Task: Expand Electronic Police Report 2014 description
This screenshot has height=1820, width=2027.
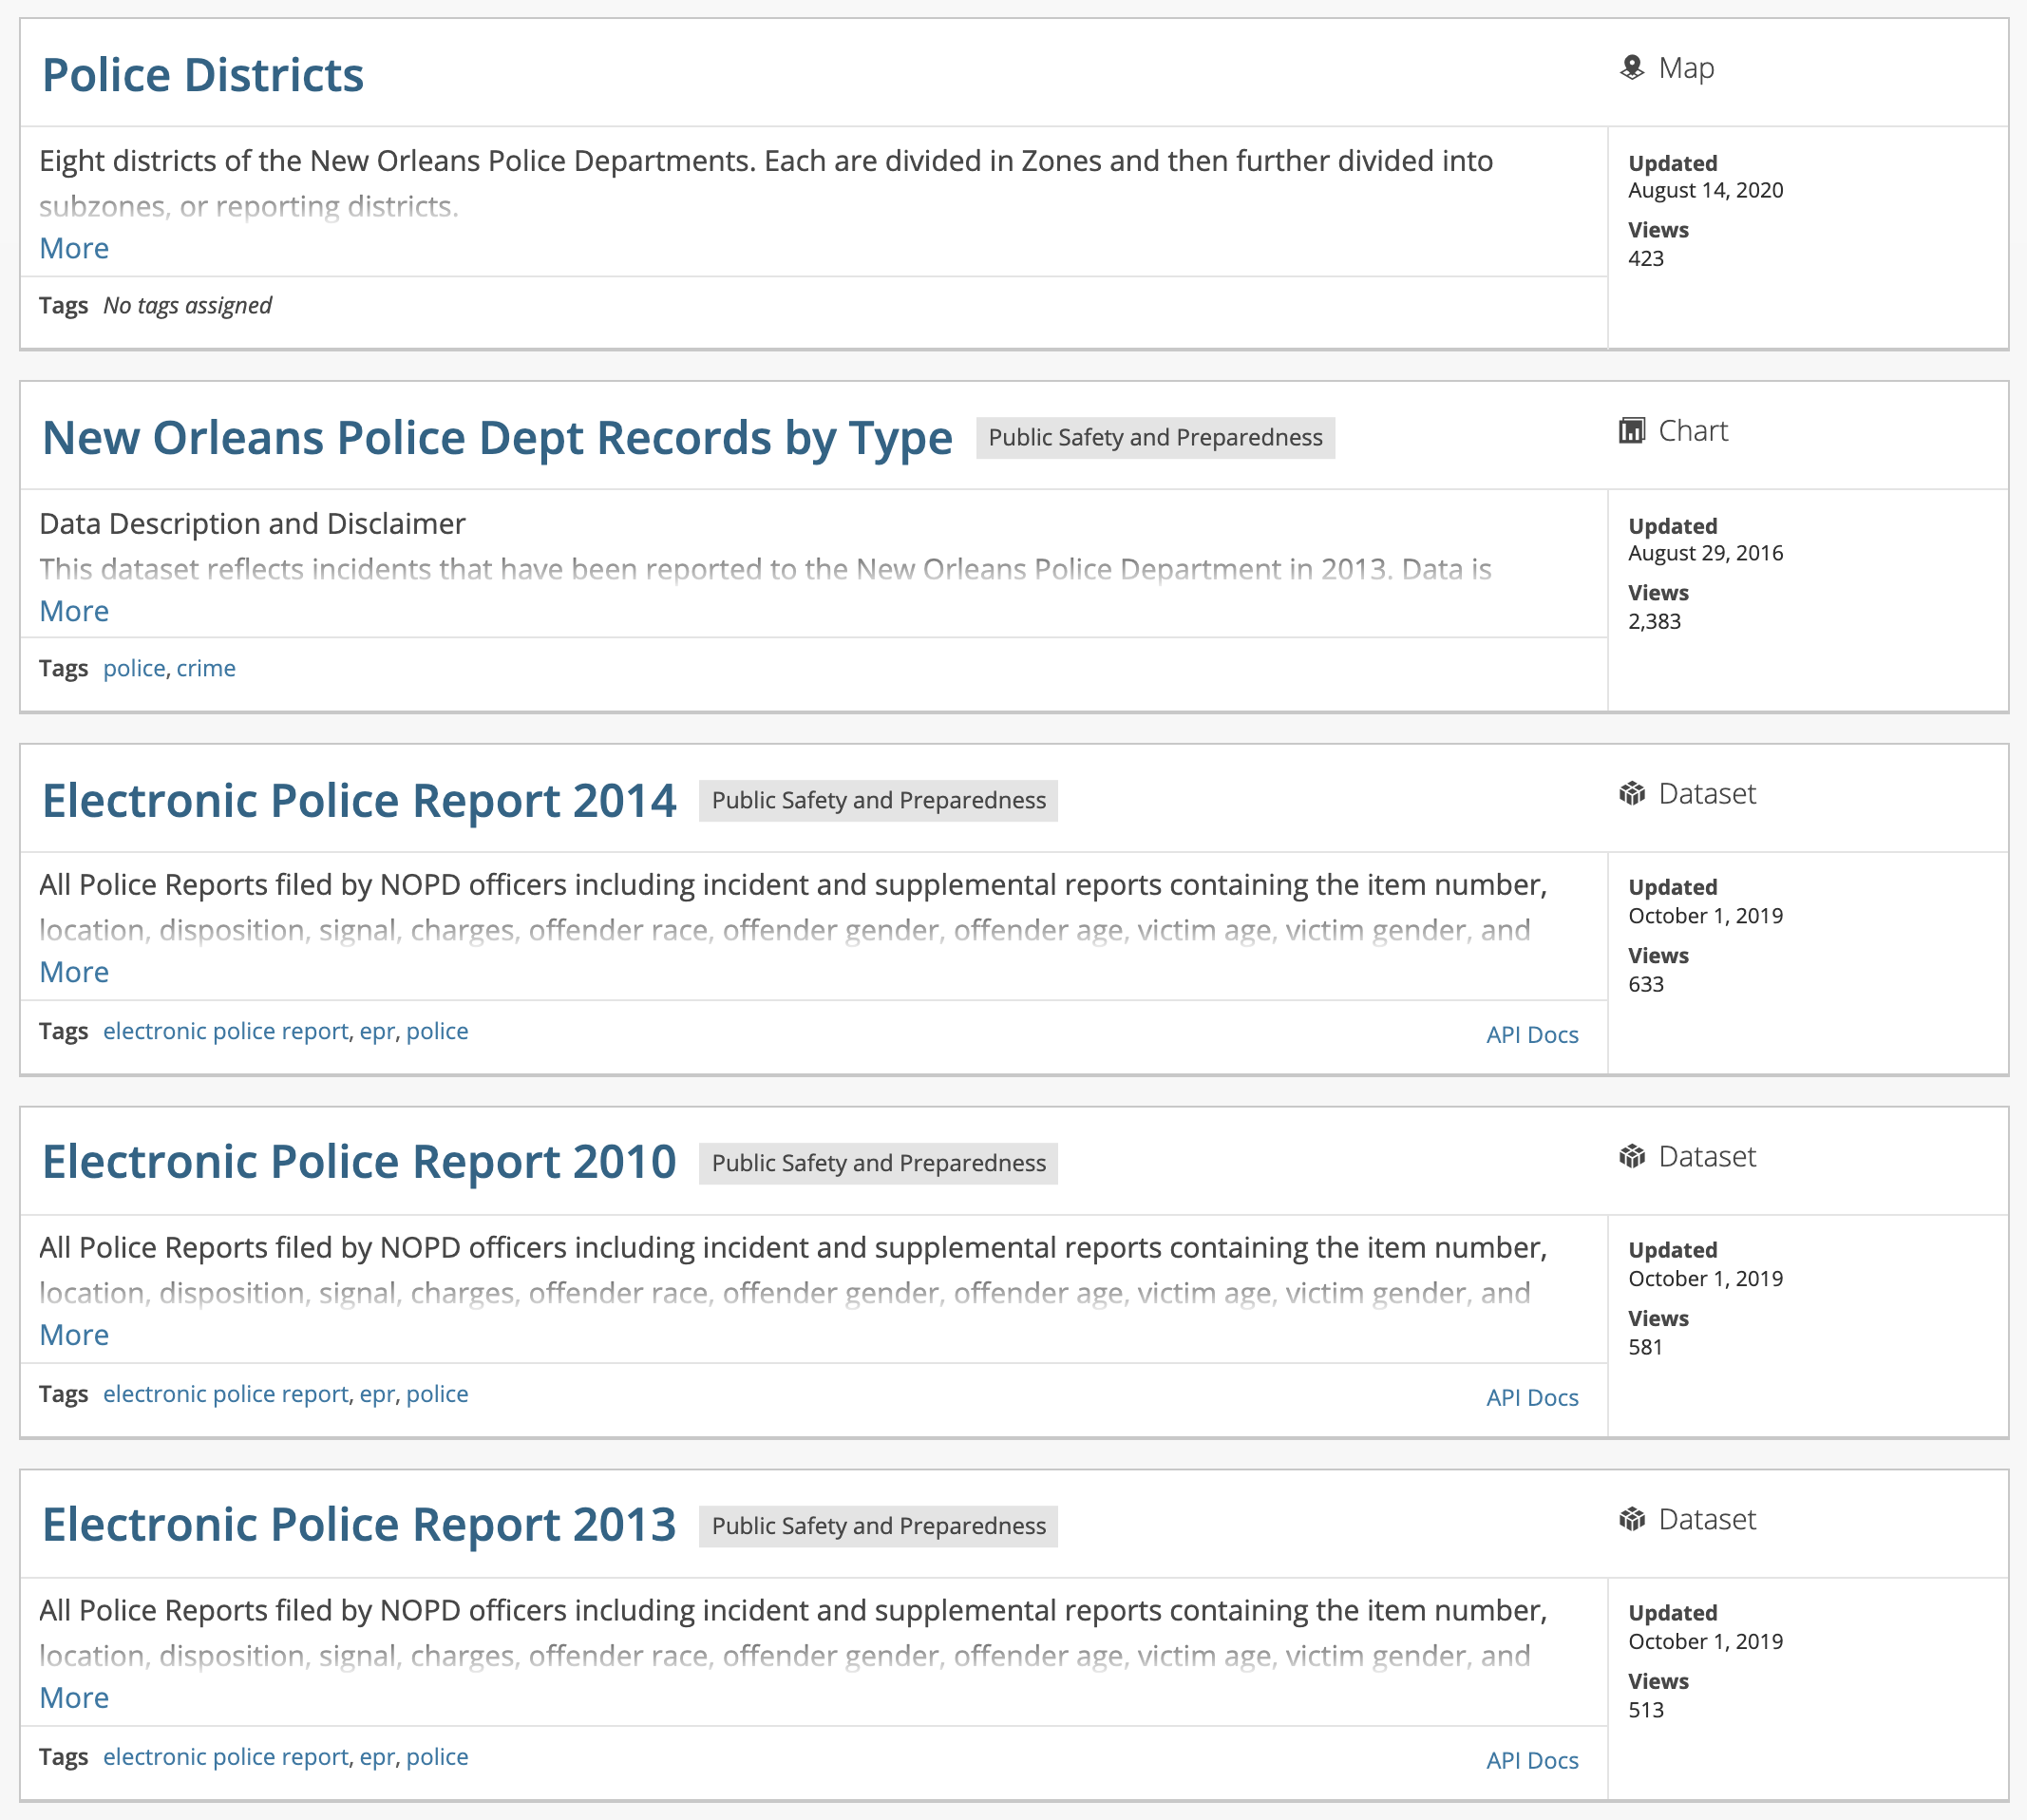Action: point(74,972)
